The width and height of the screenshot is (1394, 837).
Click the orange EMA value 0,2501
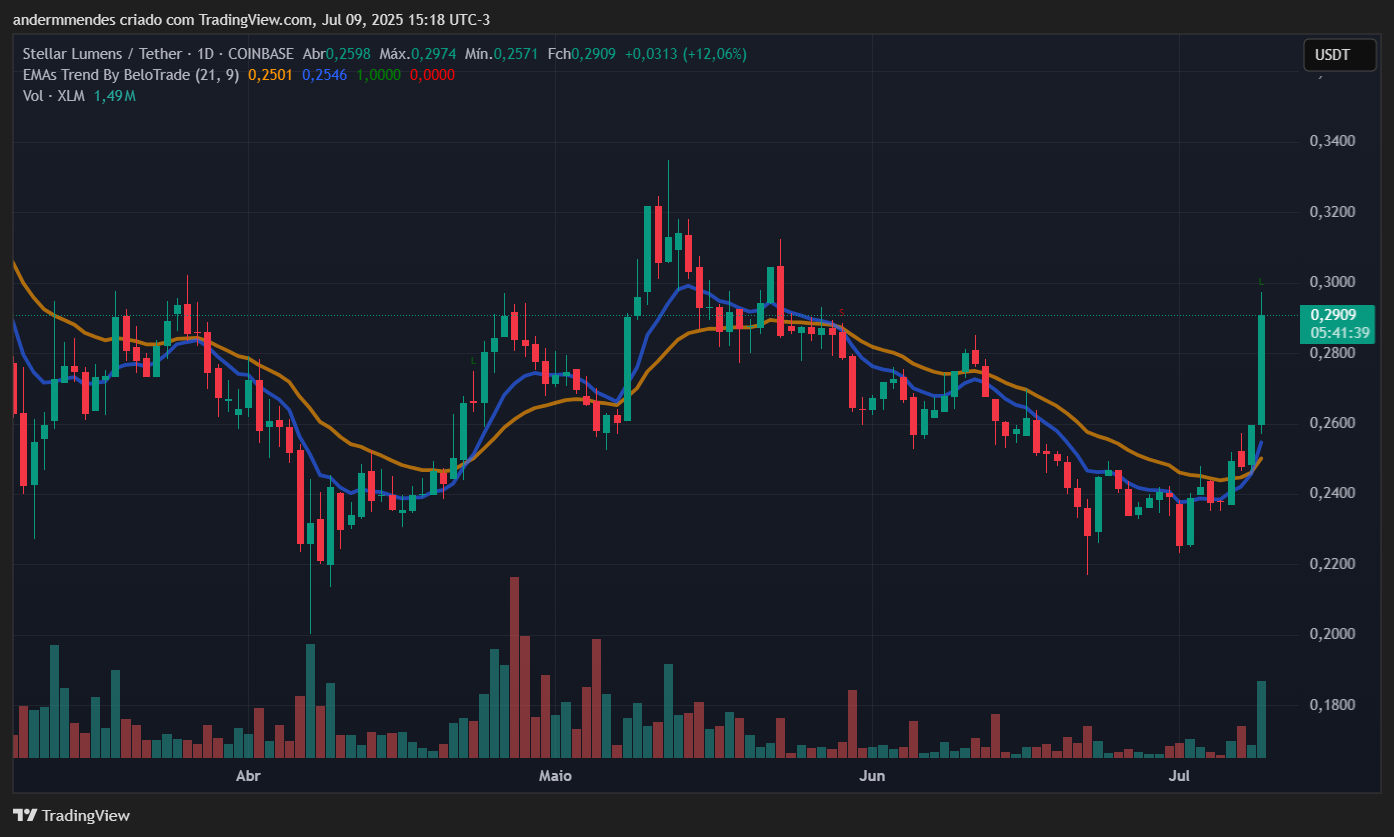pyautogui.click(x=270, y=75)
